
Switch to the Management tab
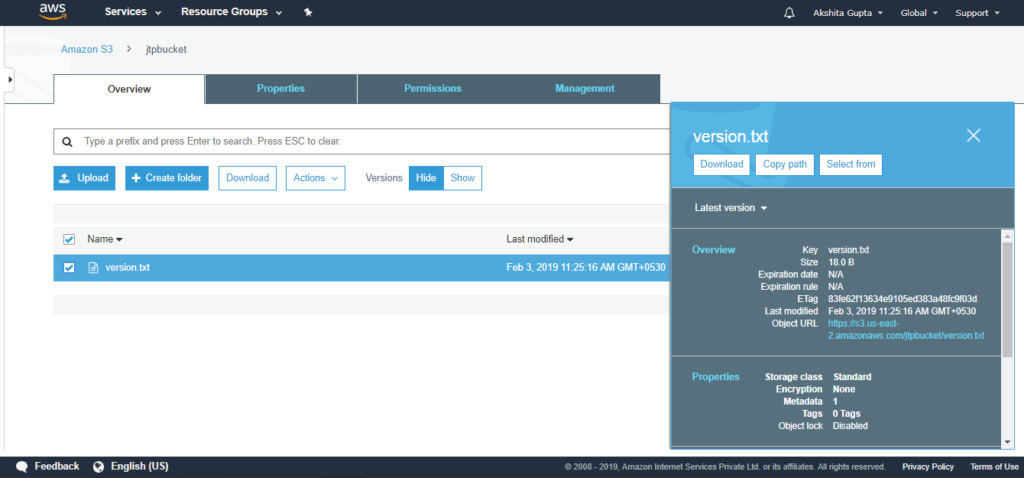tap(584, 89)
